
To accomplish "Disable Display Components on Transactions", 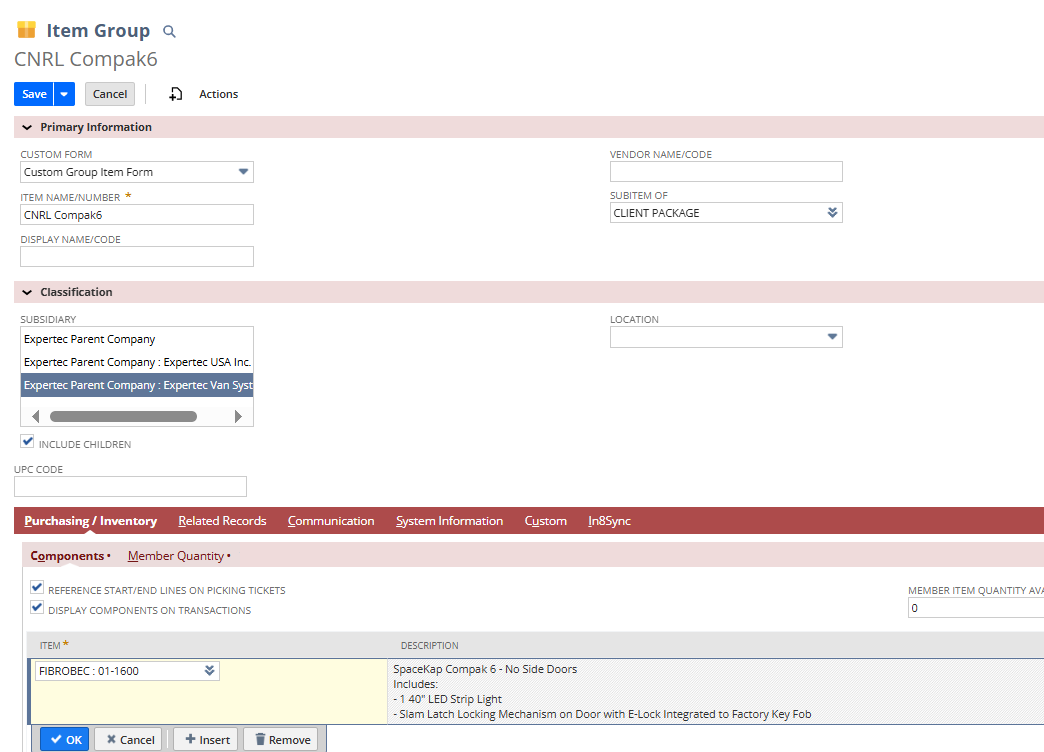I will [x=37, y=607].
